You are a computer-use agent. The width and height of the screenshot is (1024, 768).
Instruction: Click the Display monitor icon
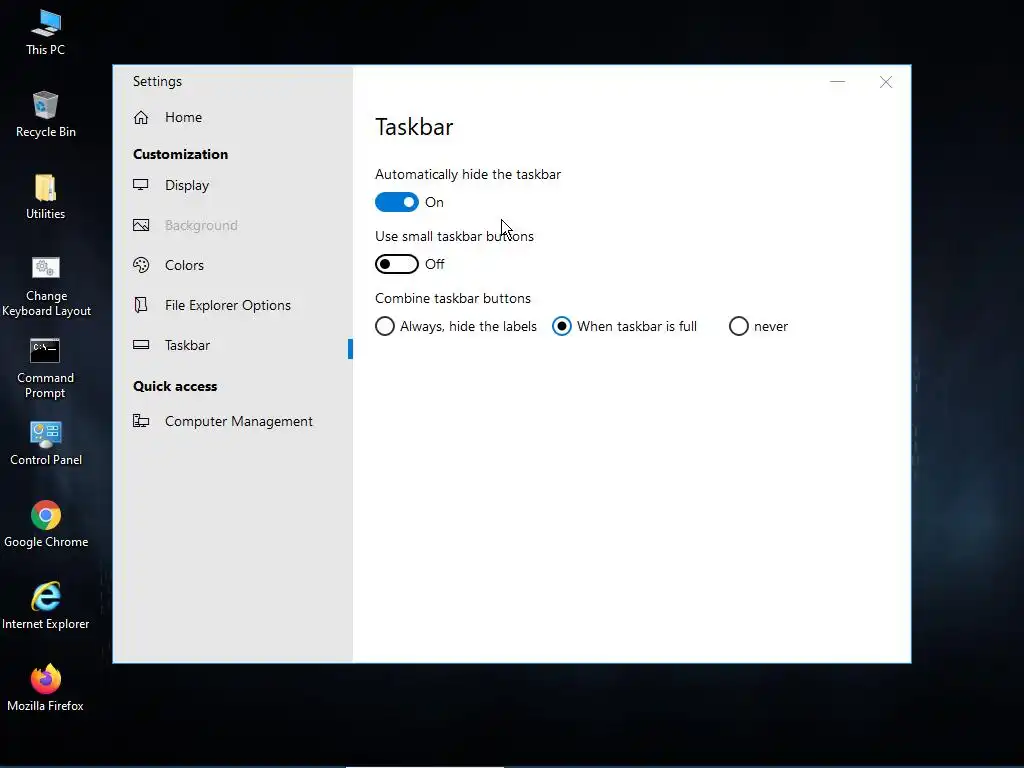[x=141, y=185]
